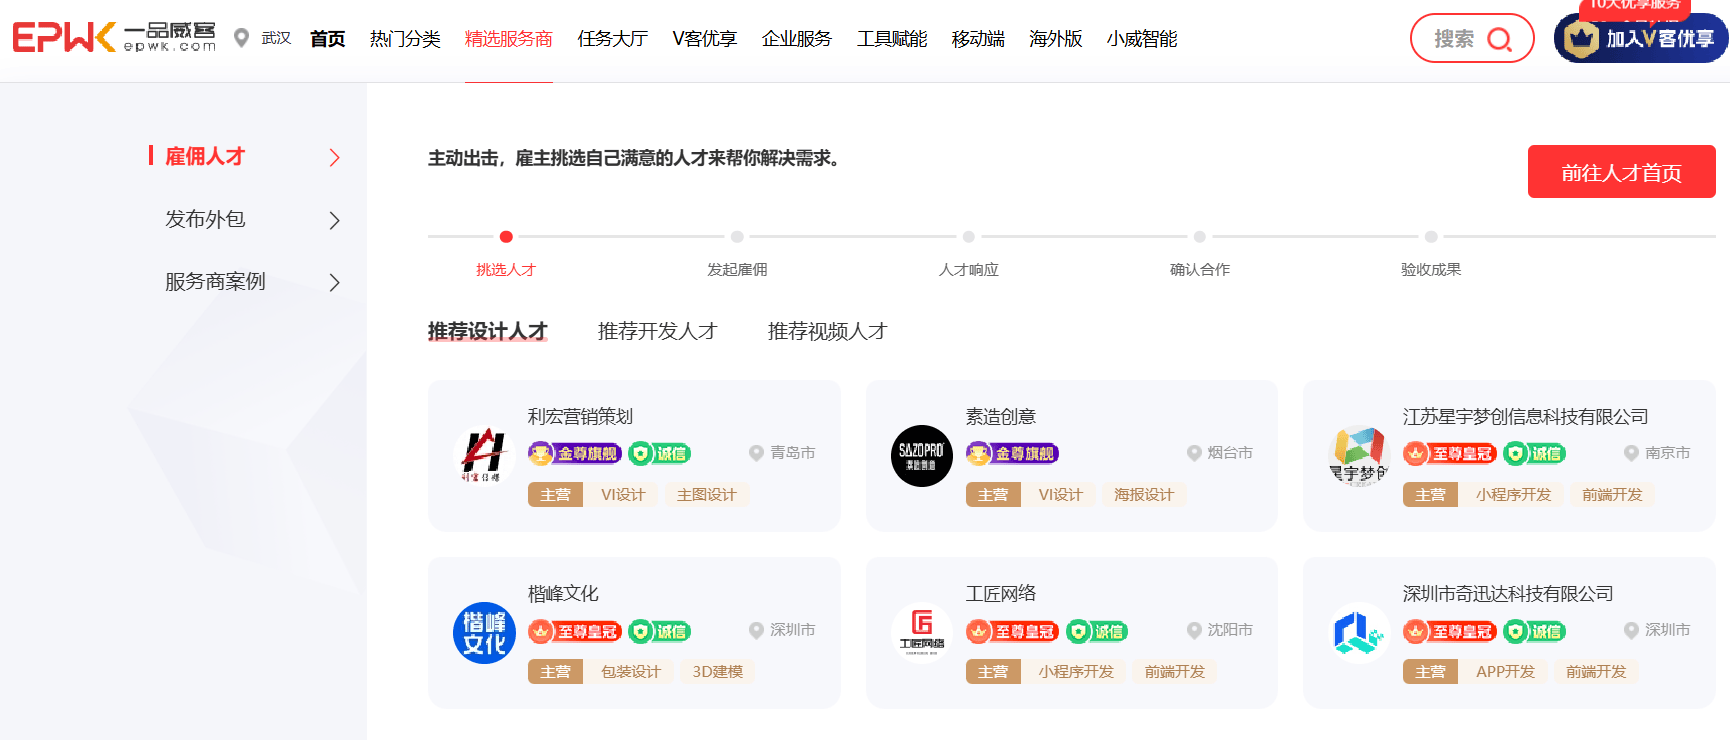The image size is (1730, 740).
Task: Expand the 雇佣人才 sidebar chevron
Action: coord(335,157)
